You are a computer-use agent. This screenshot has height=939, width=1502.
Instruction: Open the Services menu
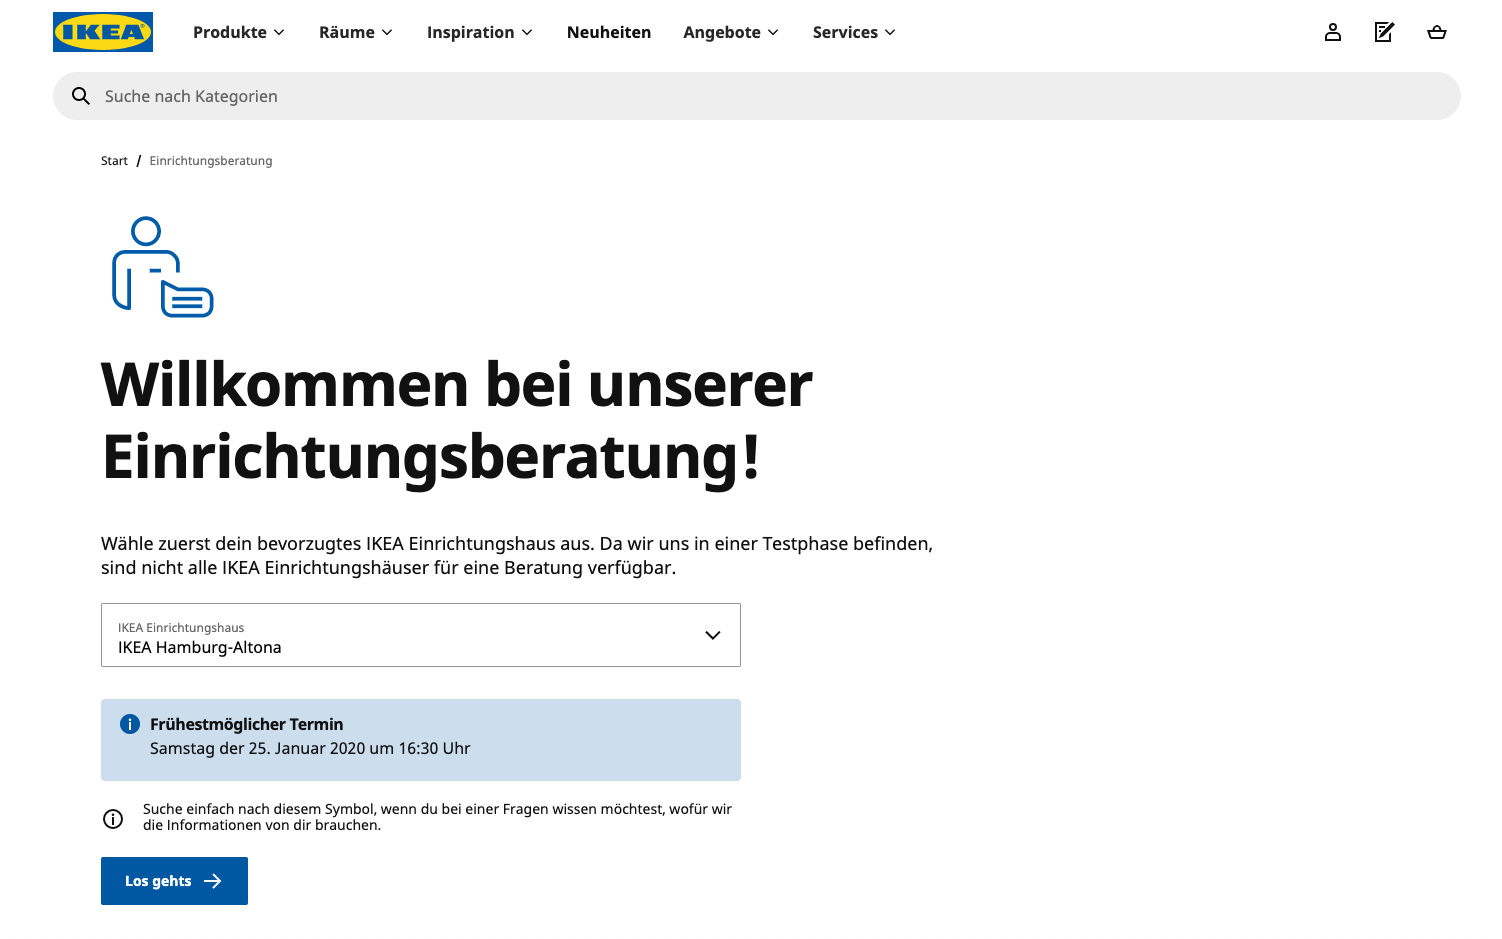[x=854, y=32]
